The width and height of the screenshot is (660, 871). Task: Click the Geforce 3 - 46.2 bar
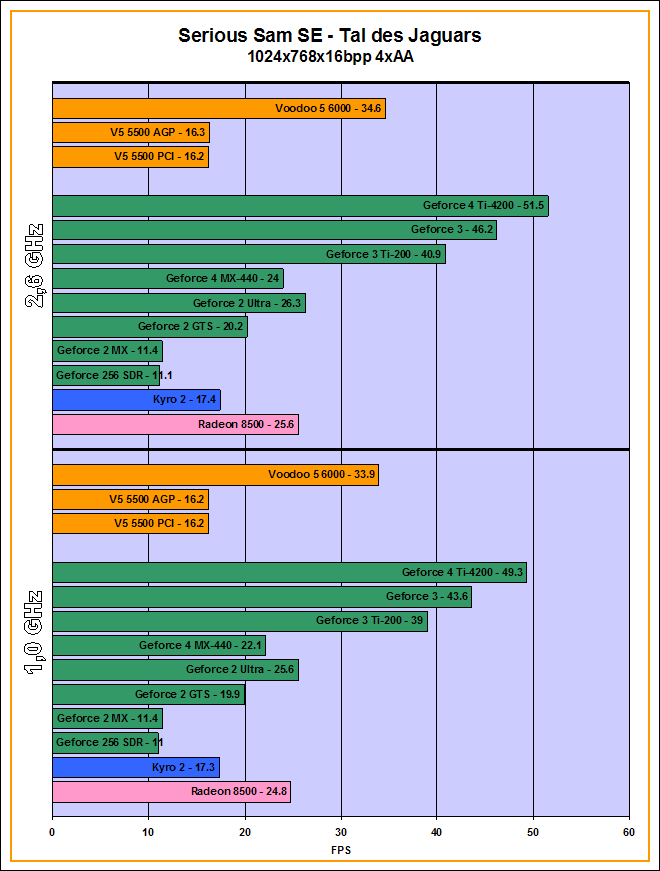(x=274, y=230)
